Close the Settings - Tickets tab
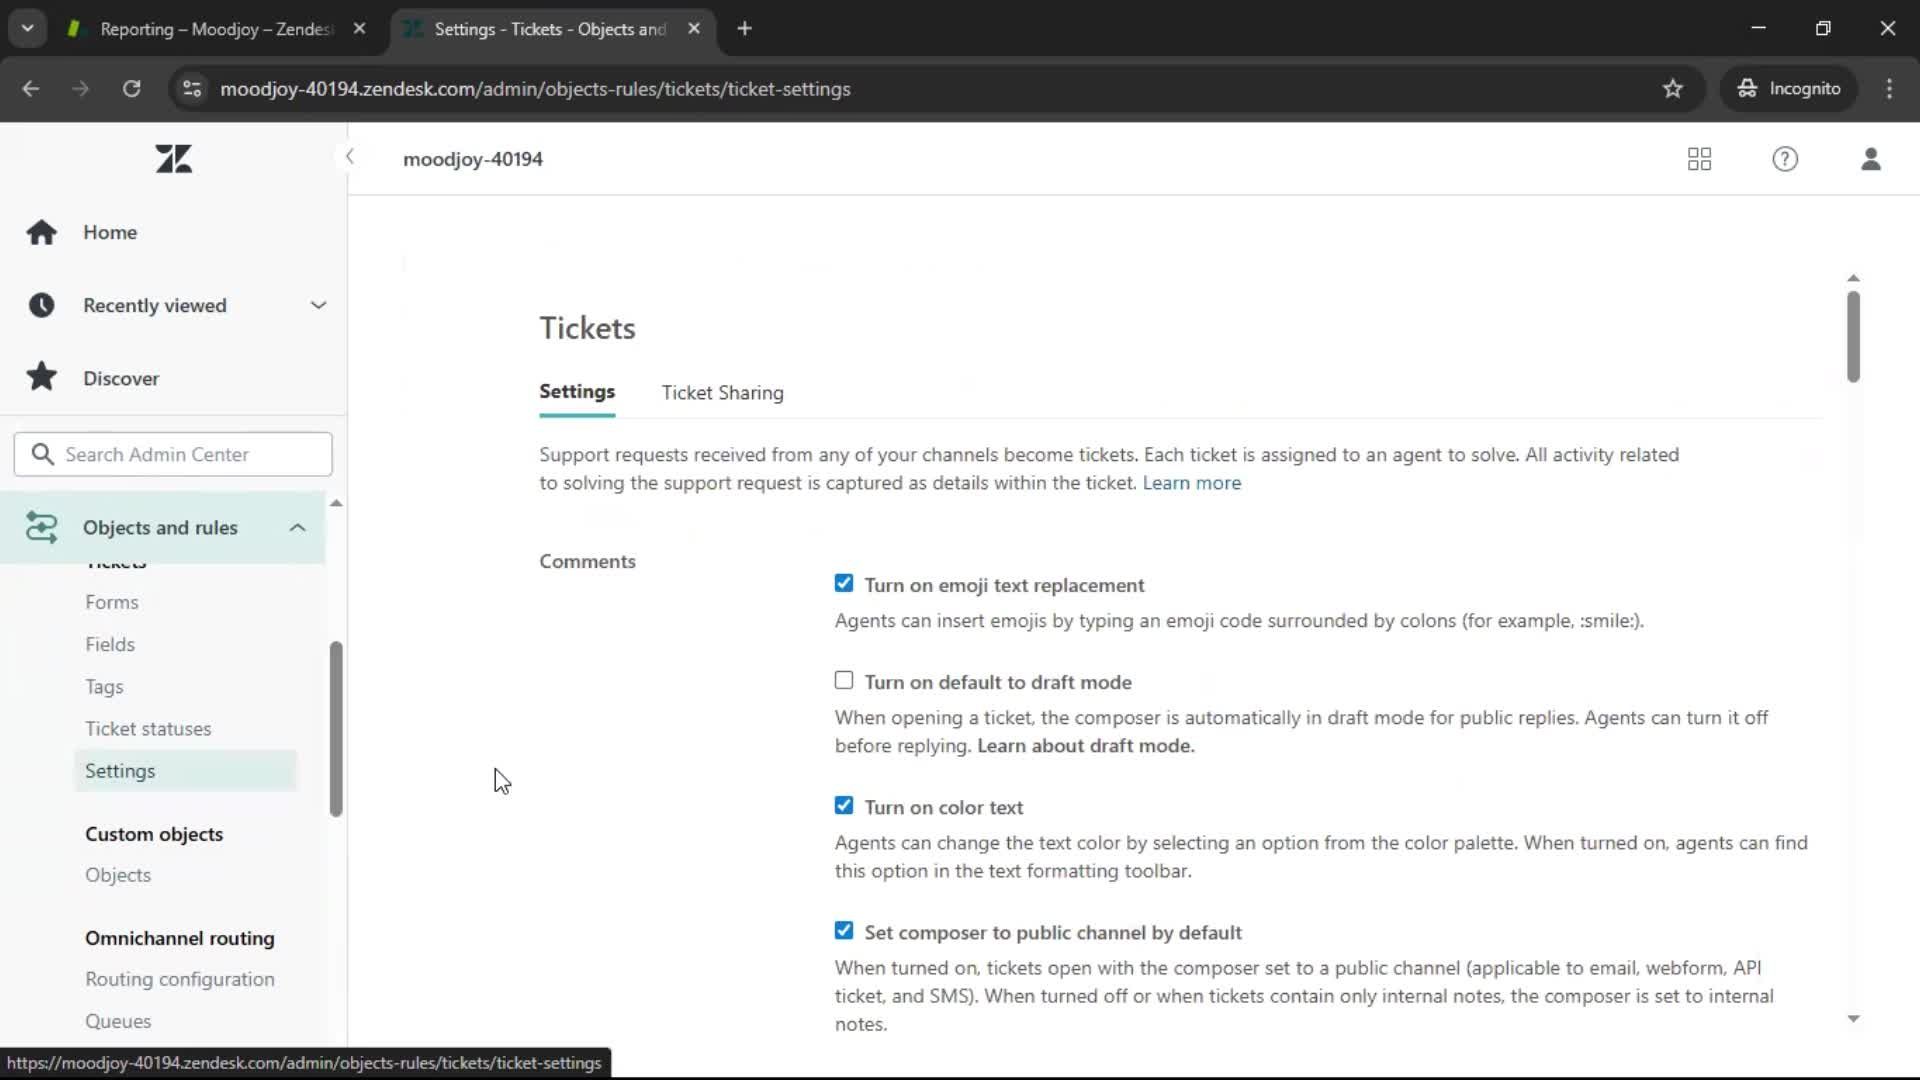The height and width of the screenshot is (1080, 1920). coord(694,28)
